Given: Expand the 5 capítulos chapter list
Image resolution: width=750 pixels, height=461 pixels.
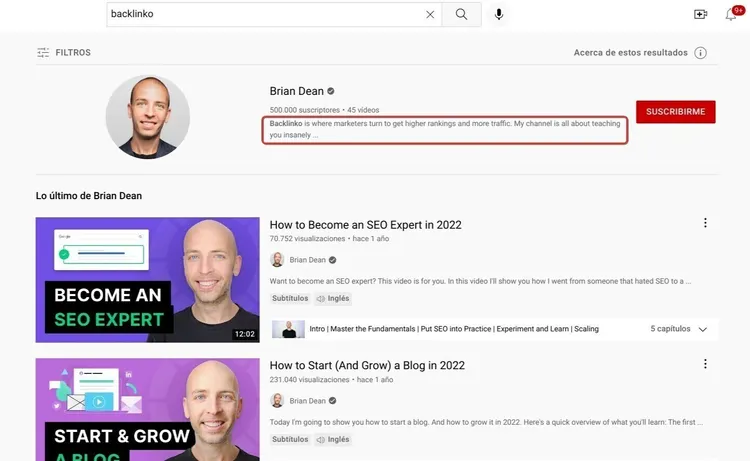Looking at the screenshot, I should click(x=679, y=329).
